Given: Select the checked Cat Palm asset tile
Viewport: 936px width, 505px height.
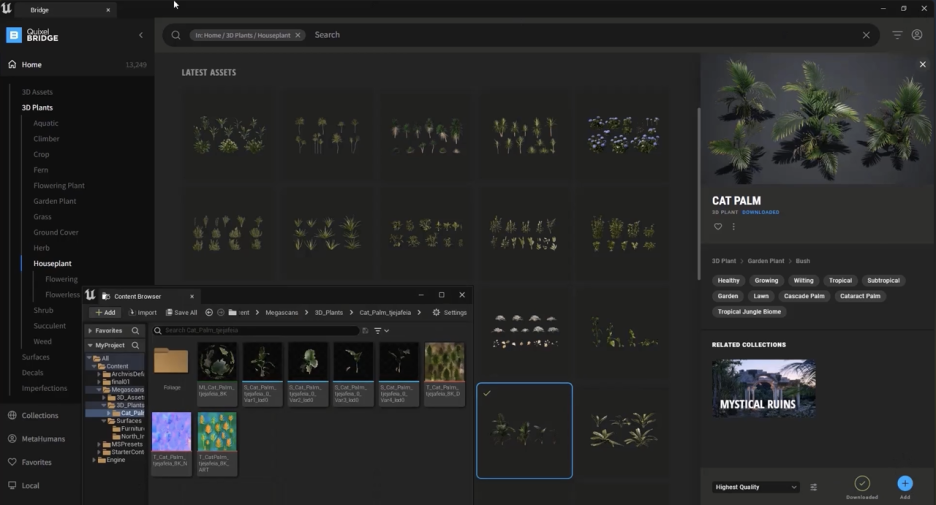Looking at the screenshot, I should coord(524,430).
